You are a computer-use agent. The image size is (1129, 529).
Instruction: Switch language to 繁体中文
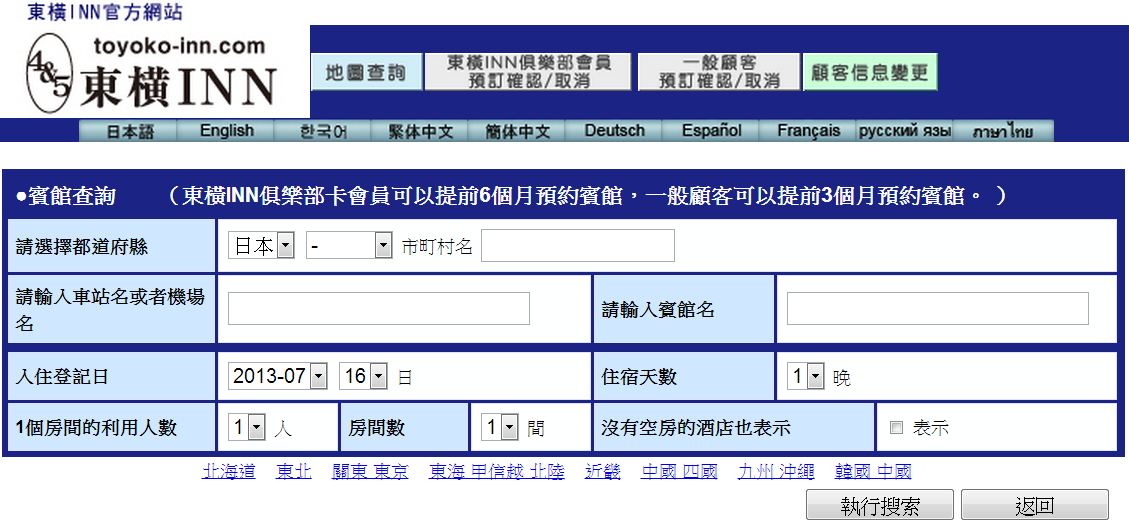pyautogui.click(x=420, y=131)
